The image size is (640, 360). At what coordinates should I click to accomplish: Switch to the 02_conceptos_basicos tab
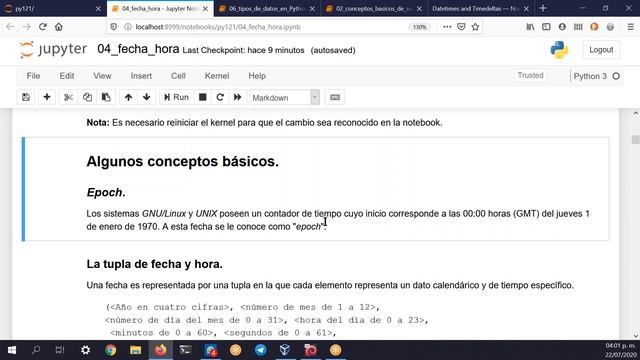373,9
